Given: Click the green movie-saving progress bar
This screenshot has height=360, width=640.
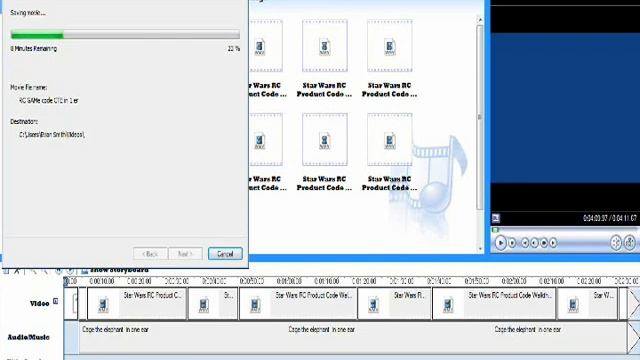Looking at the screenshot, I should (125, 35).
